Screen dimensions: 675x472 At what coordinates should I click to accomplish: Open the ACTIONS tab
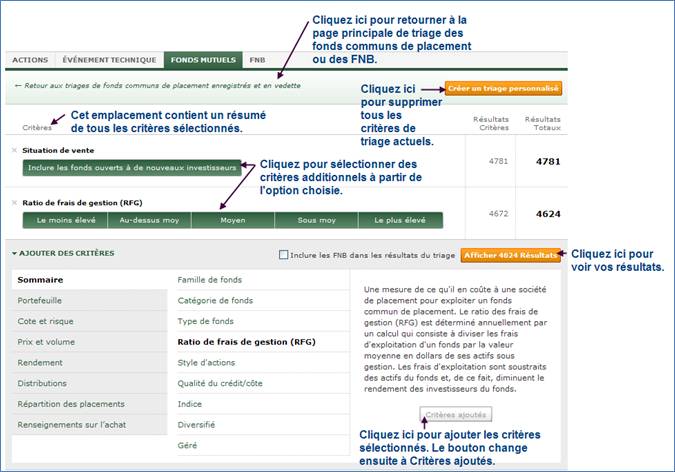(x=30, y=60)
